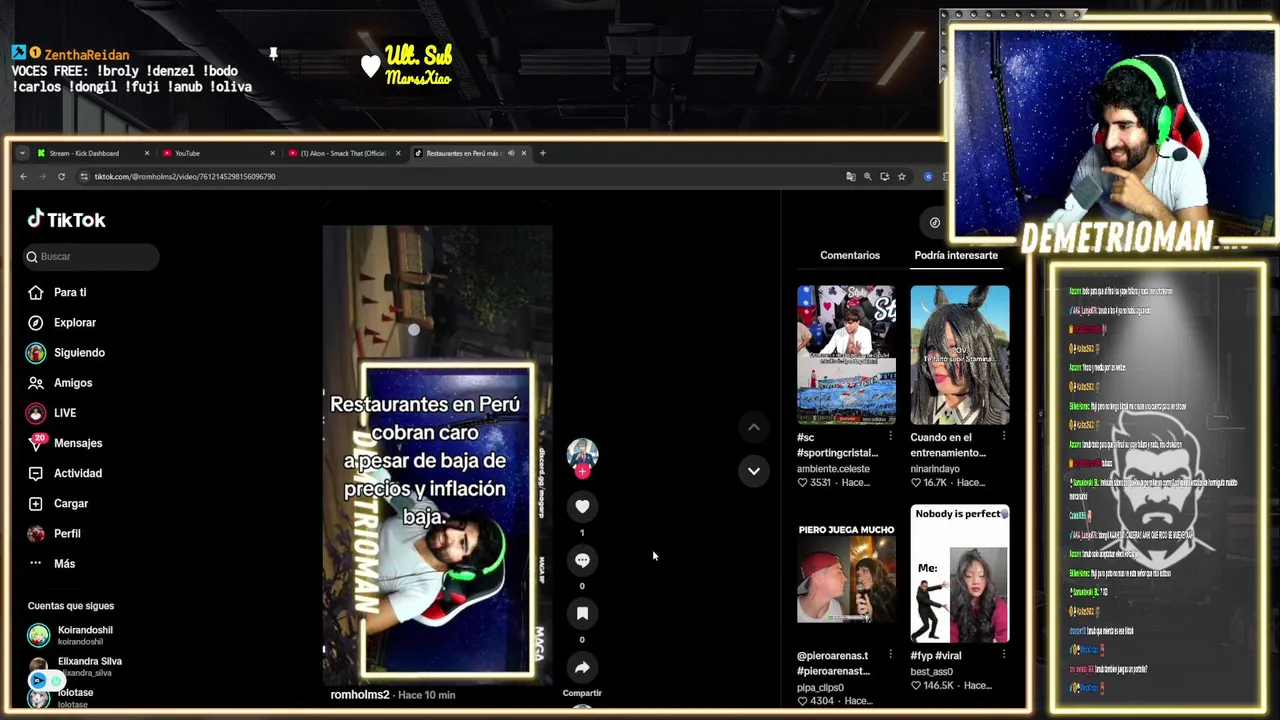Open options for Cuando en el entrenamiento video
Image resolution: width=1280 pixels, height=720 pixels.
click(1004, 436)
